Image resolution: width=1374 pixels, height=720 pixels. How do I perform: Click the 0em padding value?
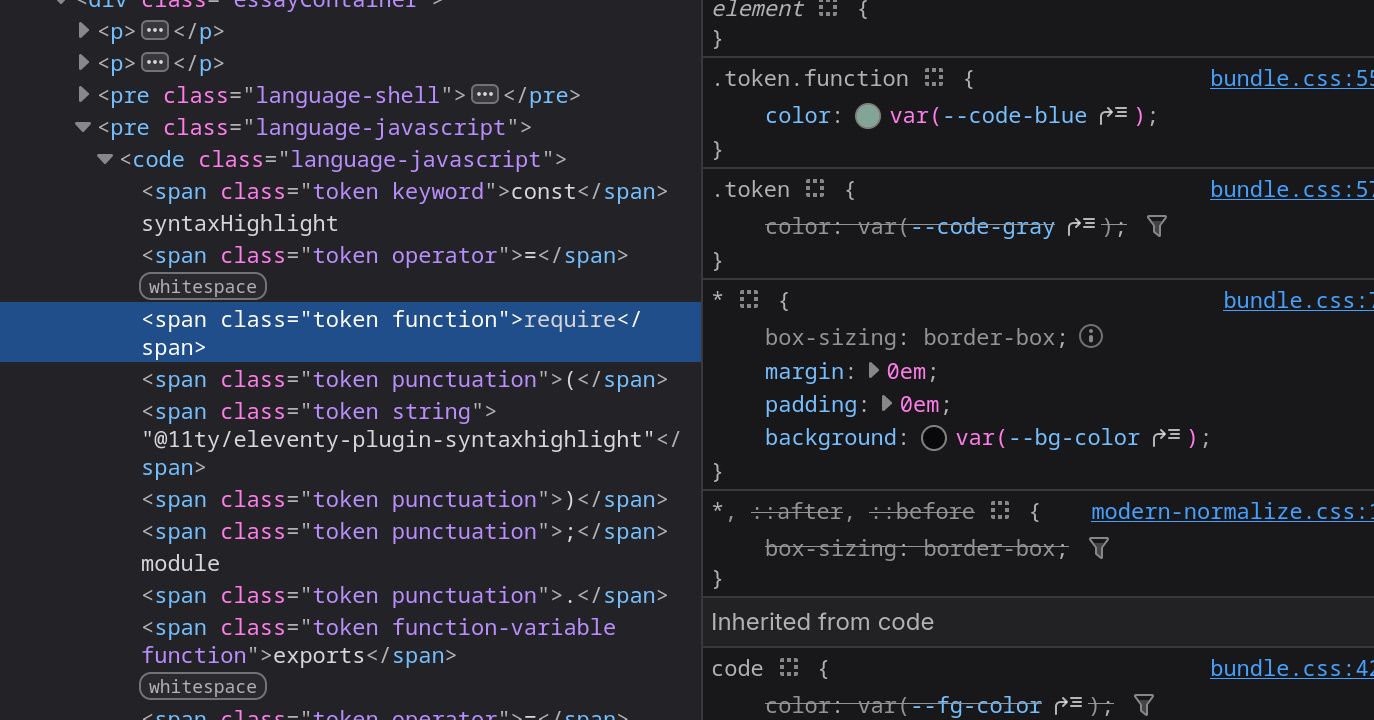pyautogui.click(x=919, y=404)
